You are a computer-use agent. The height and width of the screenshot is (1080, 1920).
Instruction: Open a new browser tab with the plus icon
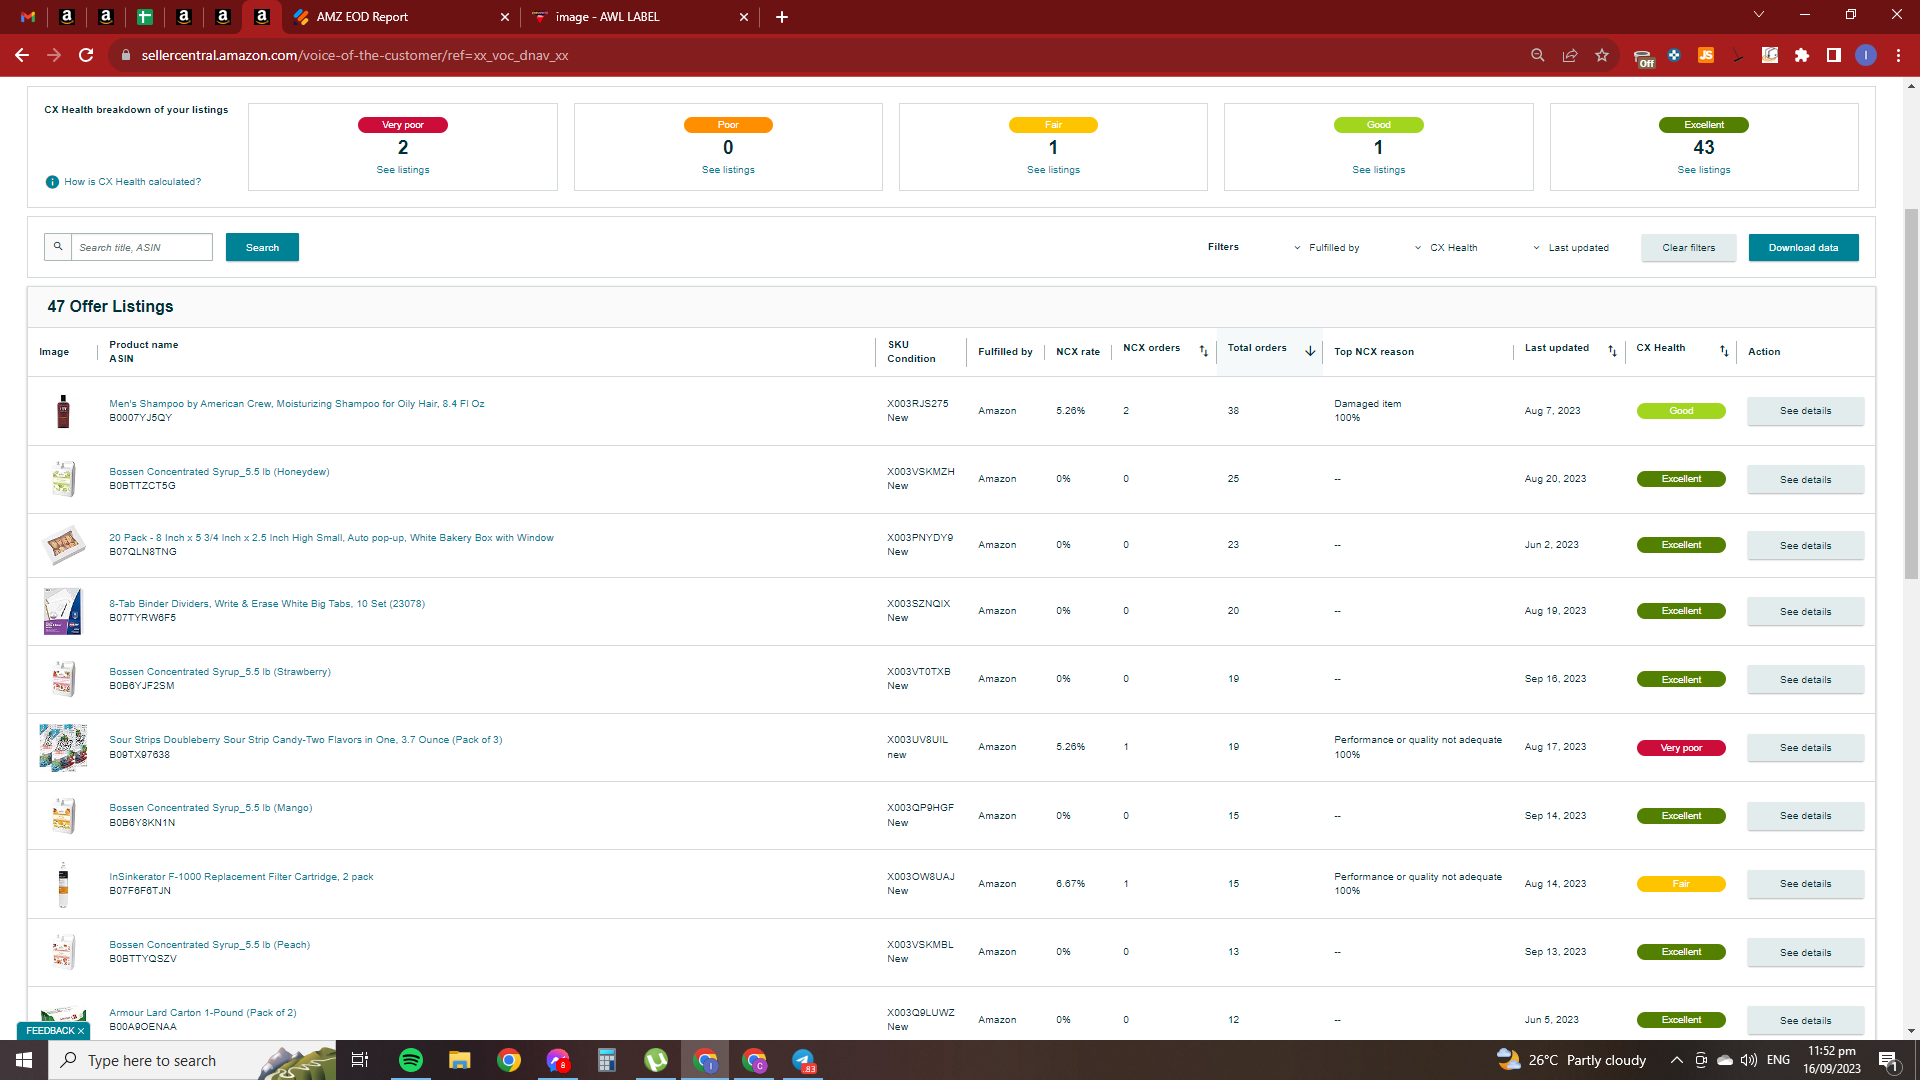[782, 17]
